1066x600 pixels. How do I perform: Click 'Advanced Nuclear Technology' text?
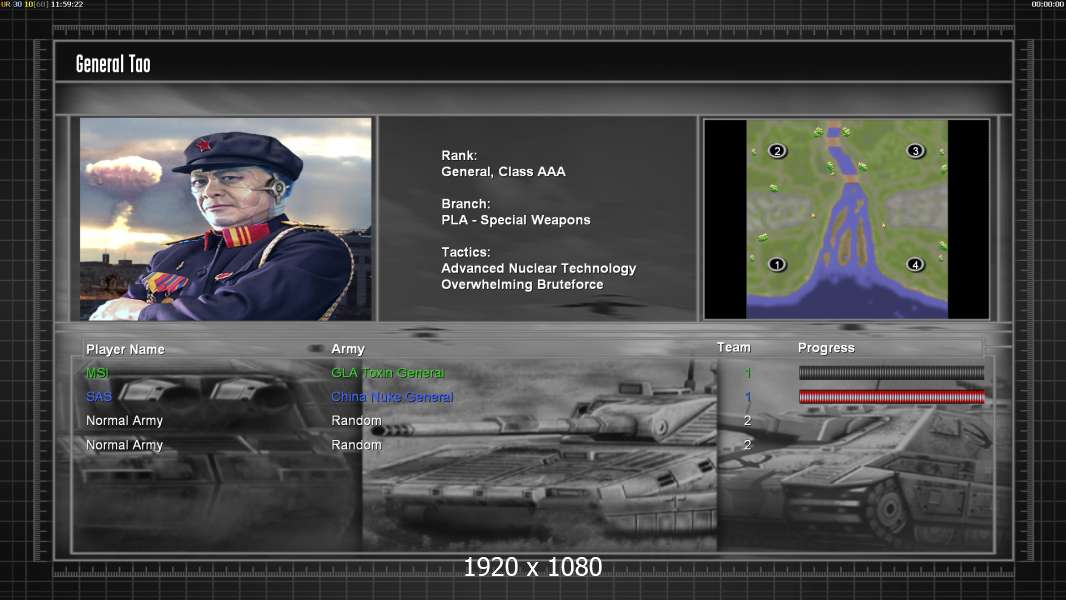pyautogui.click(x=538, y=268)
